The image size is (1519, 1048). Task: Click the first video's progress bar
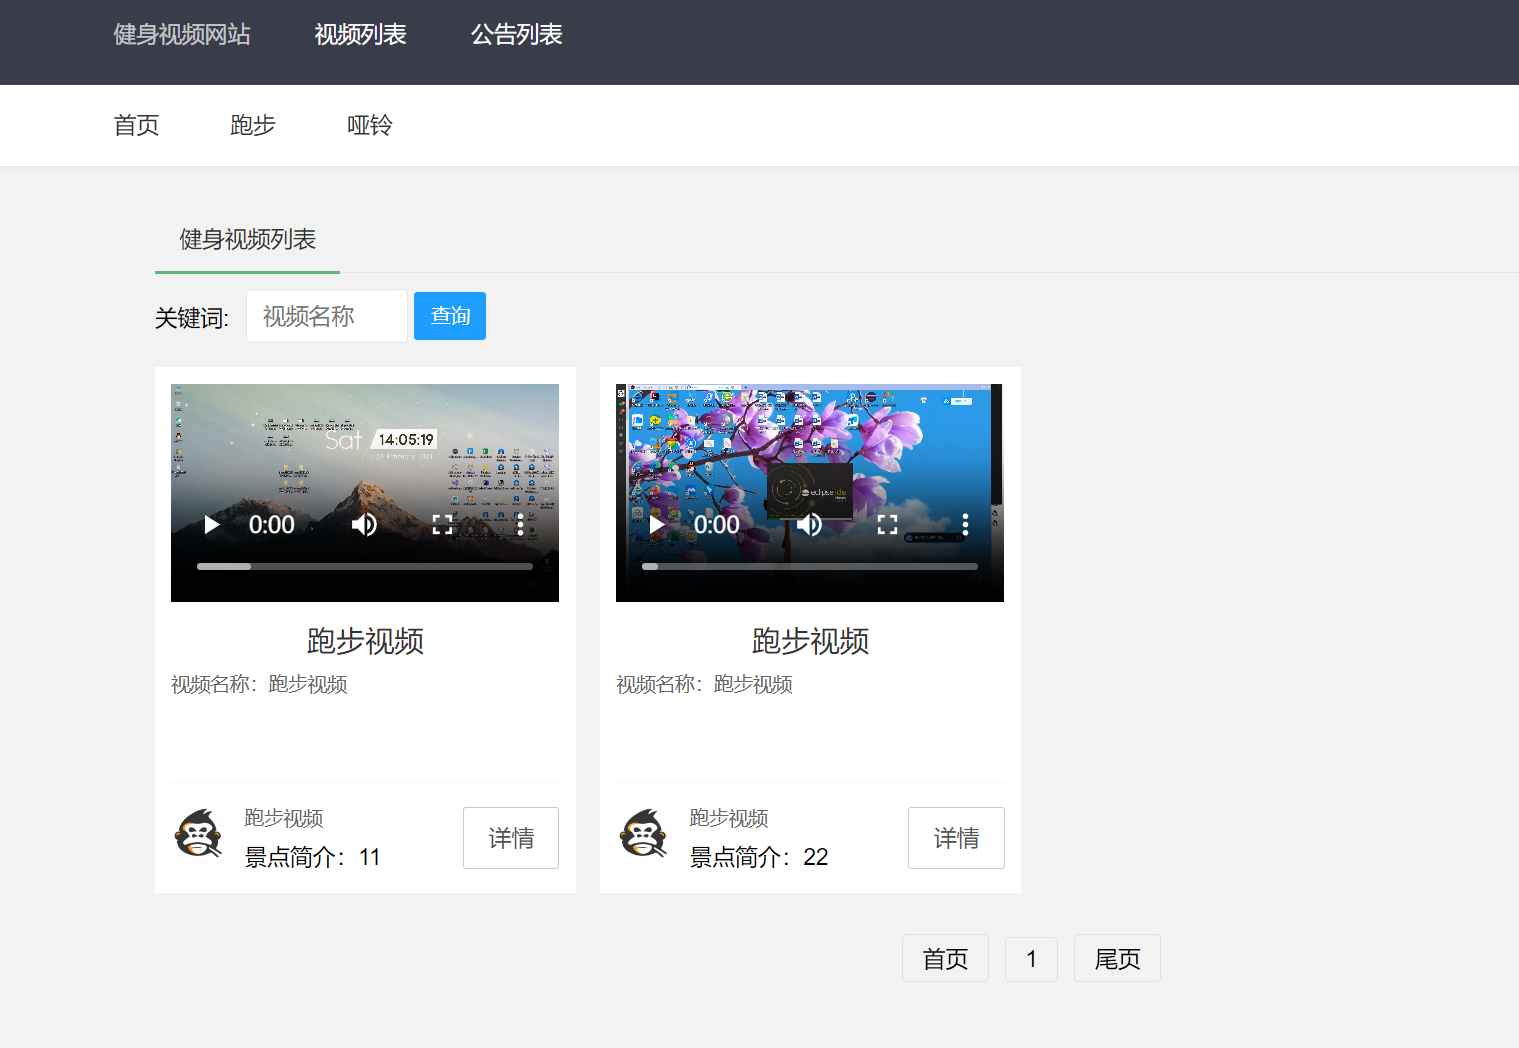(x=365, y=566)
